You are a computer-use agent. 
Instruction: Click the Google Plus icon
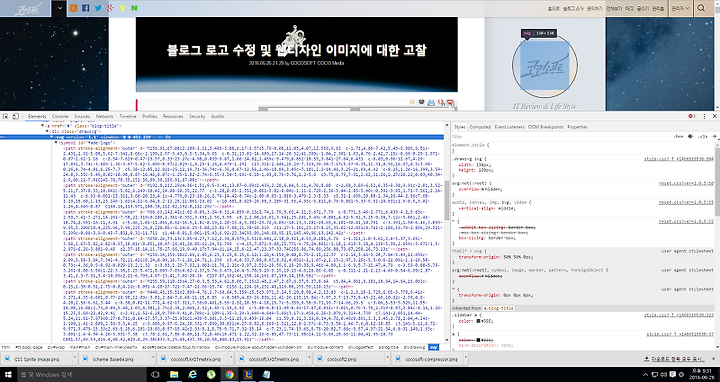[110, 8]
